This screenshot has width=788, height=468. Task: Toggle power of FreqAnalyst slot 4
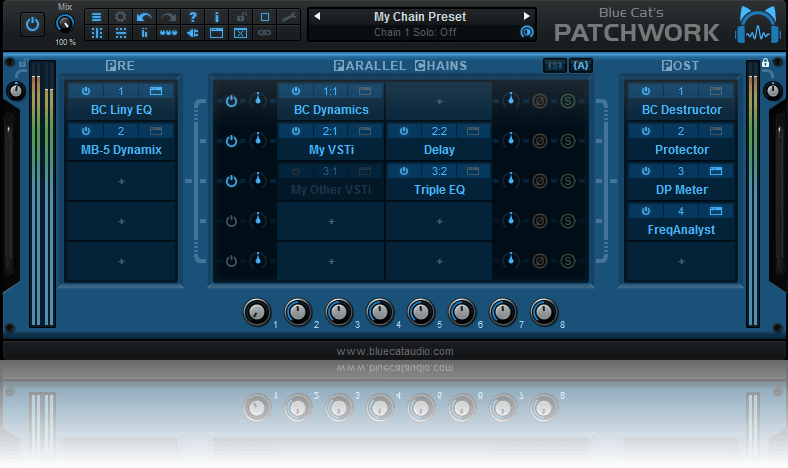(646, 211)
